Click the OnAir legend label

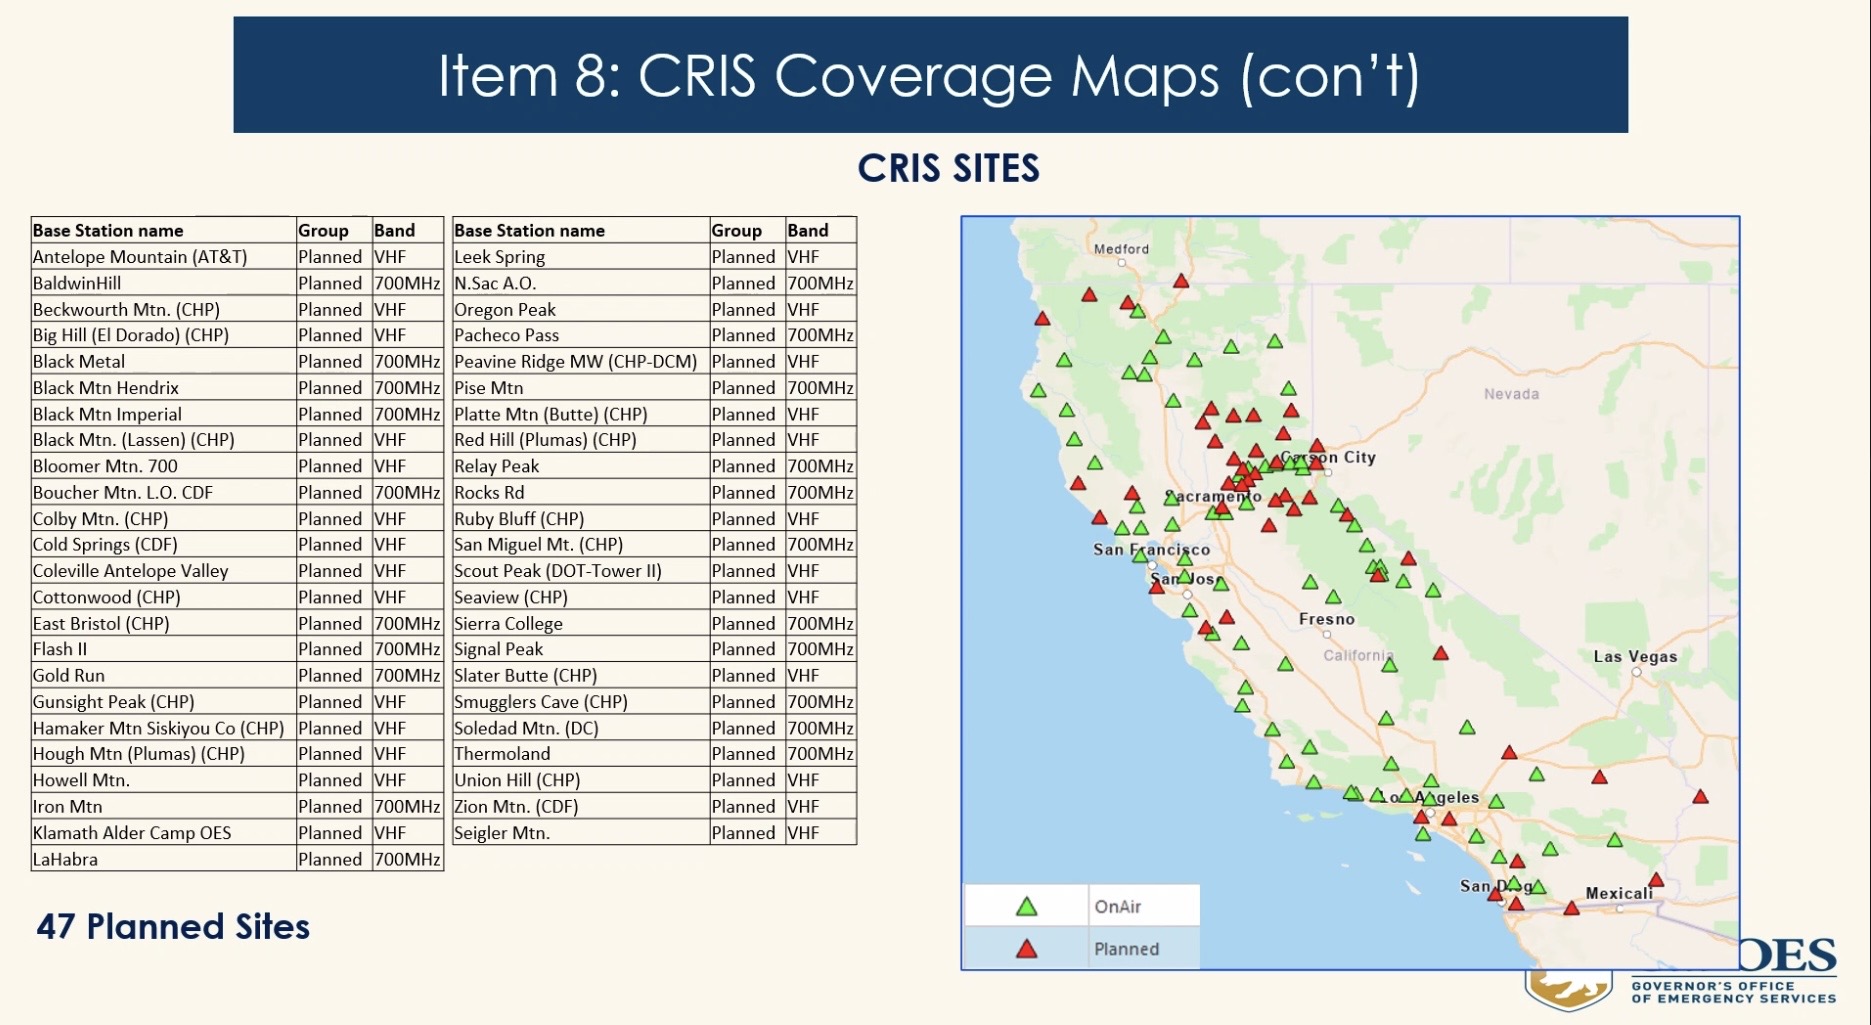pyautogui.click(x=1117, y=907)
